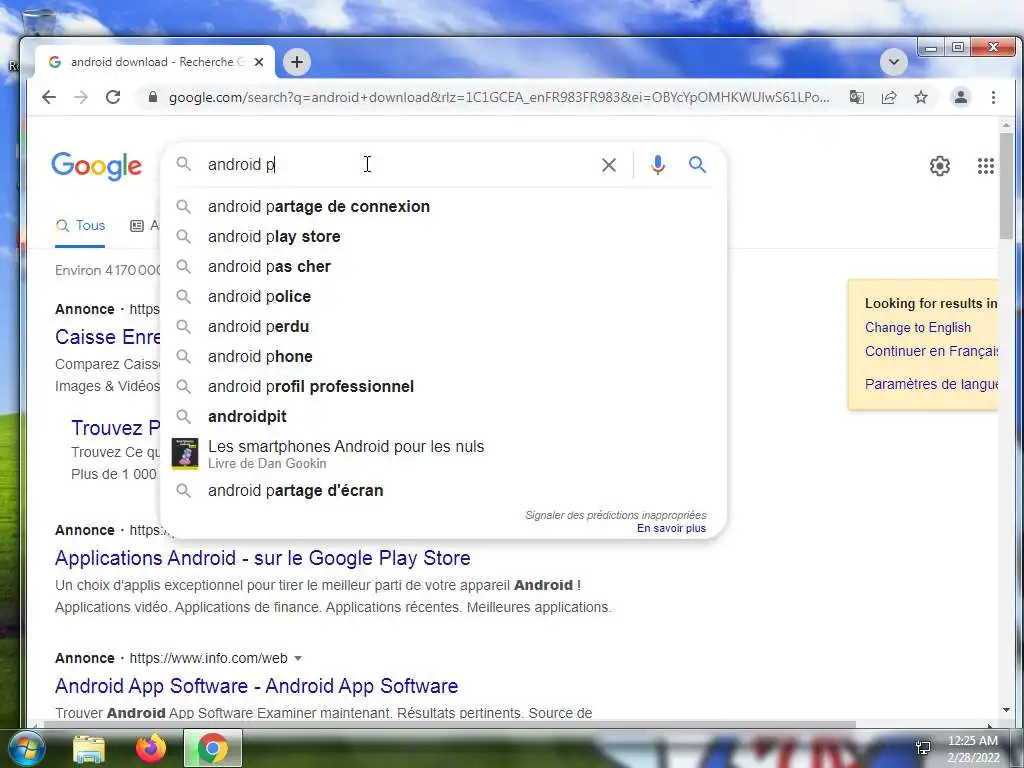Switch to the Tous results tab
This screenshot has width=1024, height=768.
click(80, 226)
